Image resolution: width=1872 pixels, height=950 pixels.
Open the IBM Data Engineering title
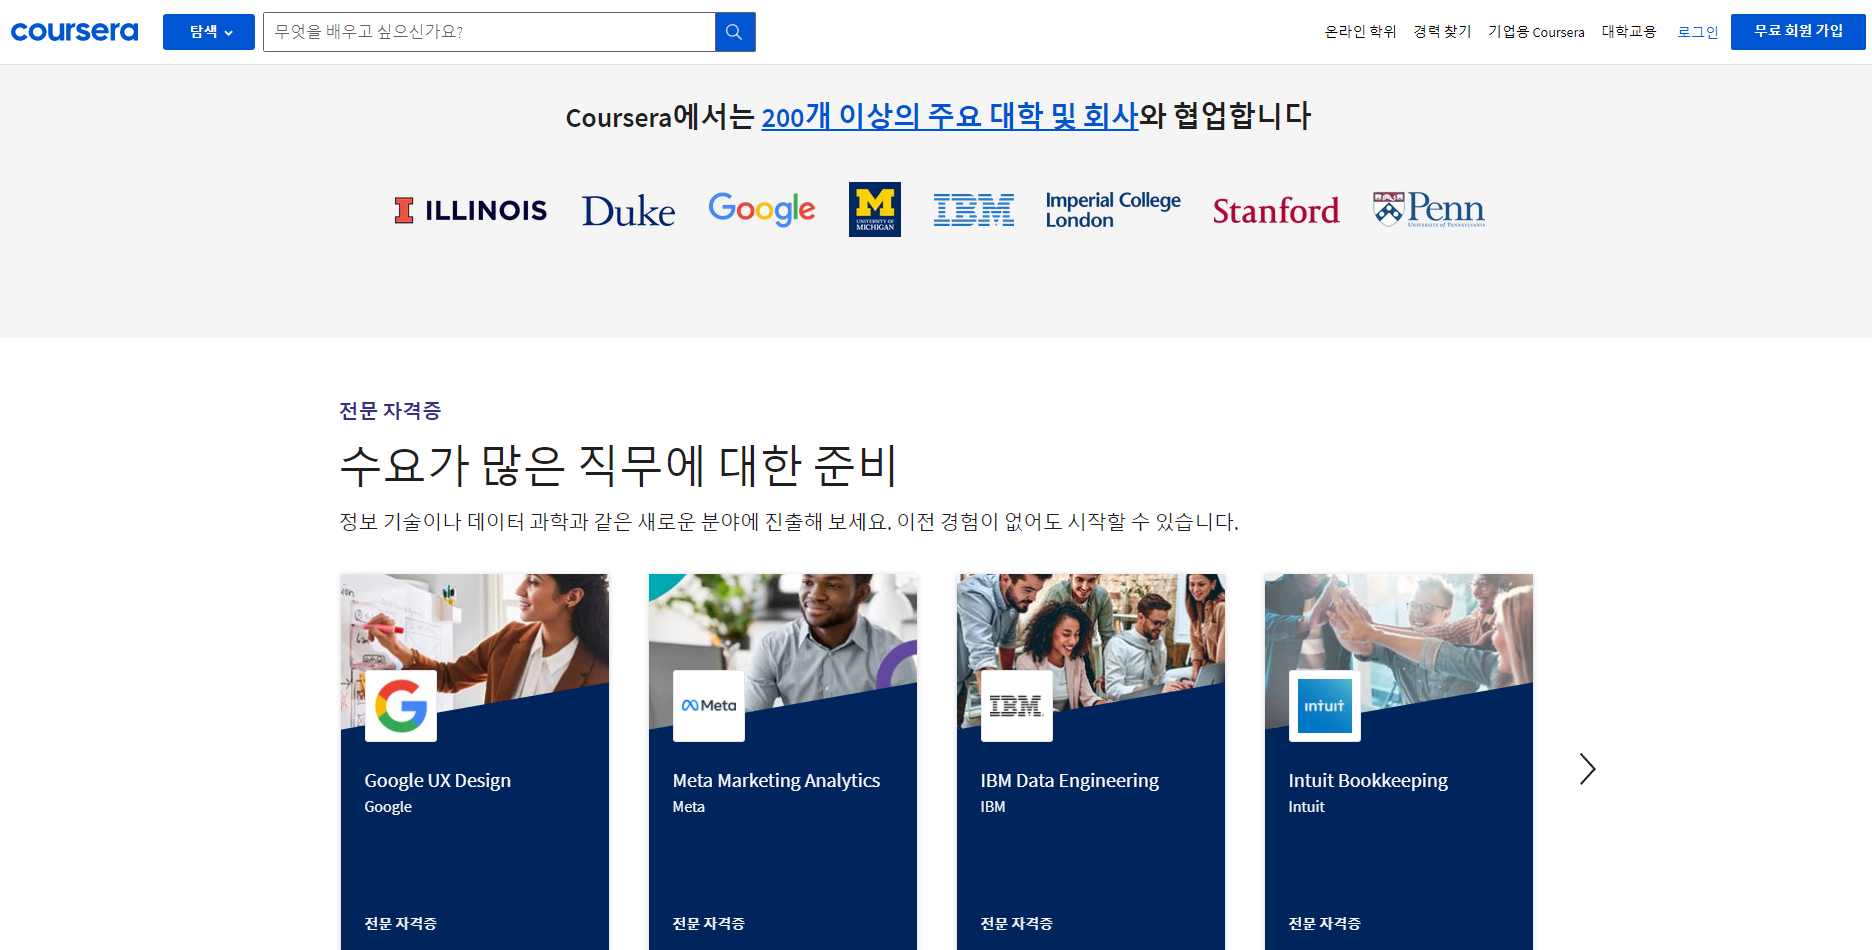click(x=1069, y=781)
